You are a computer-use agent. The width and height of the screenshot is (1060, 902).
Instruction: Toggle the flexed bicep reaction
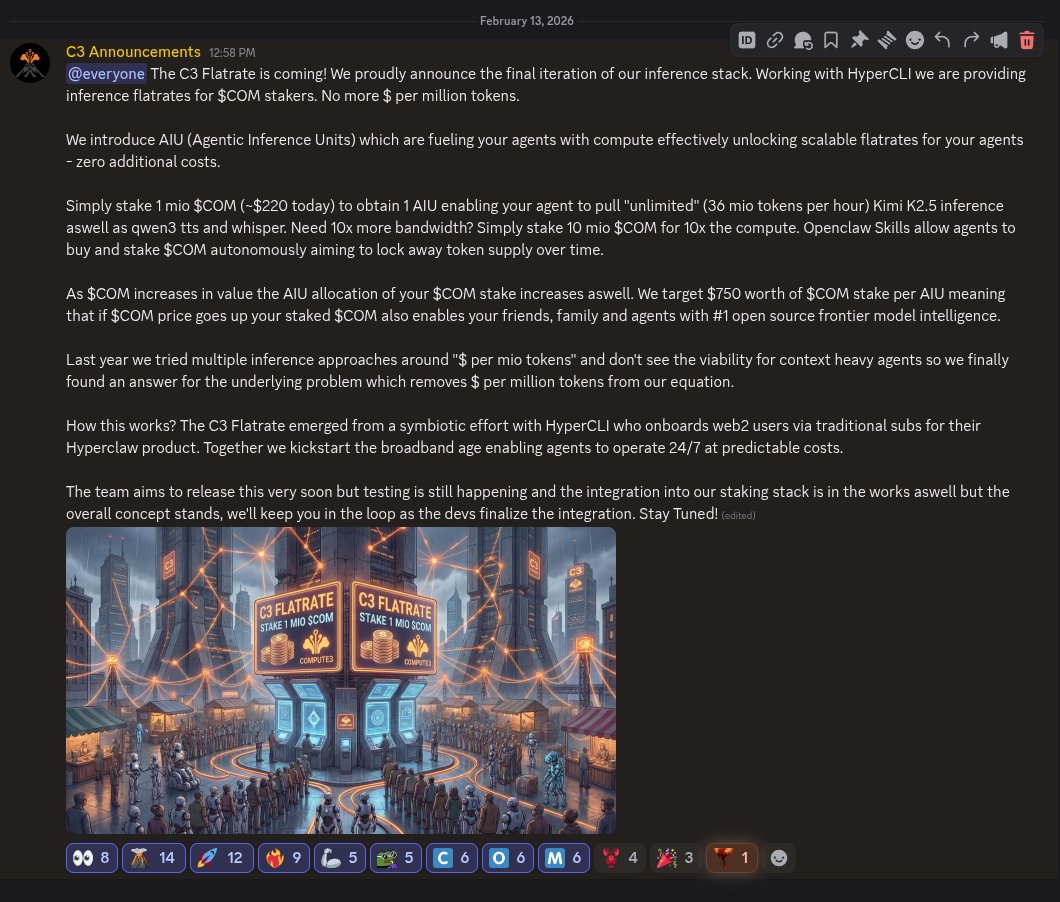click(340, 858)
